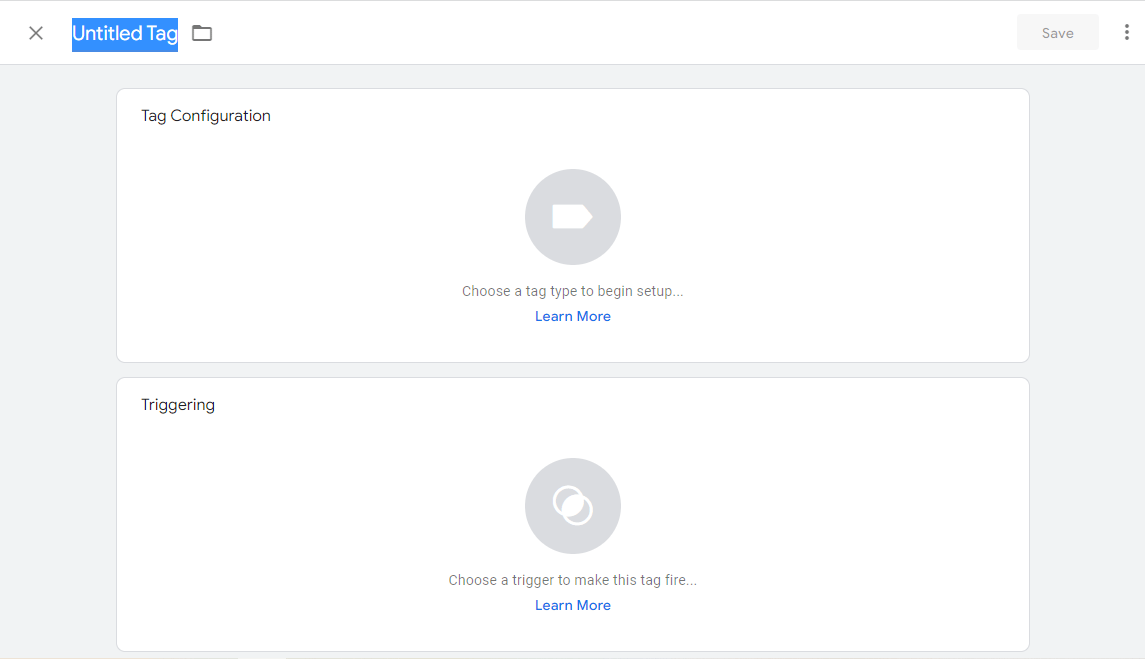1145x659 pixels.
Task: Close the tag editor with the X icon
Action: click(36, 33)
